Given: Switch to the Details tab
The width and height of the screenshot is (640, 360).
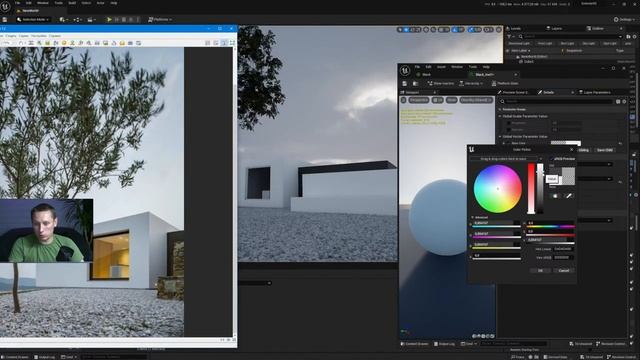Looking at the screenshot, I should [548, 92].
